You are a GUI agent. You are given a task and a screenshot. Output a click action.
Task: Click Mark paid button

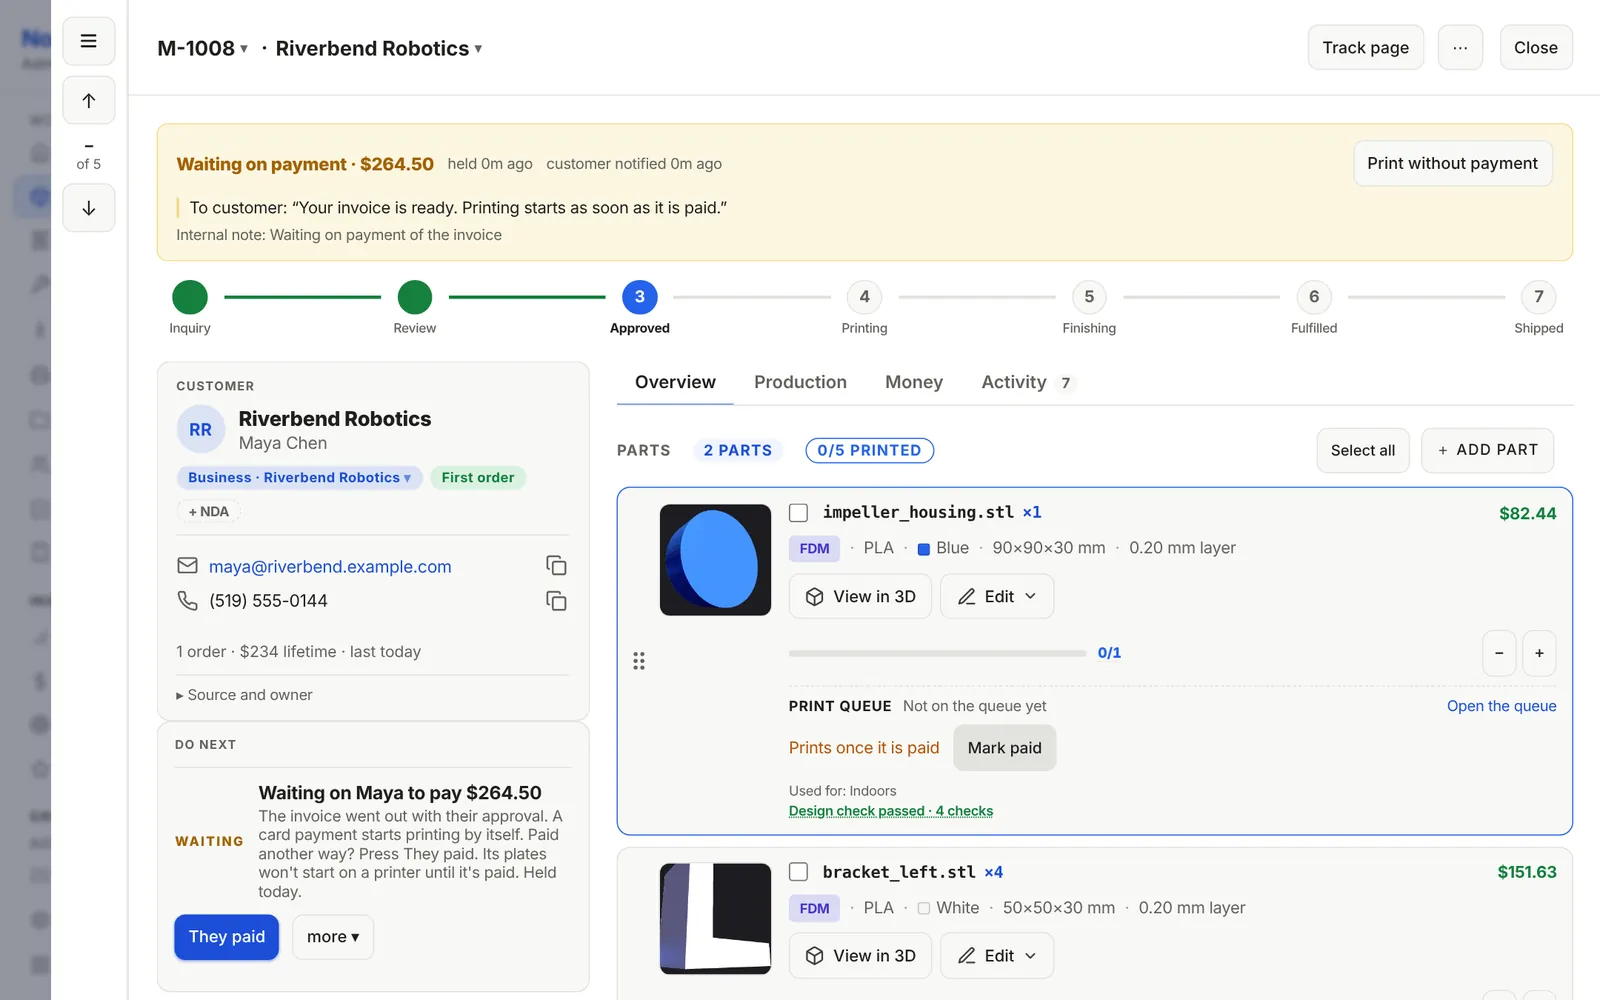click(1005, 748)
